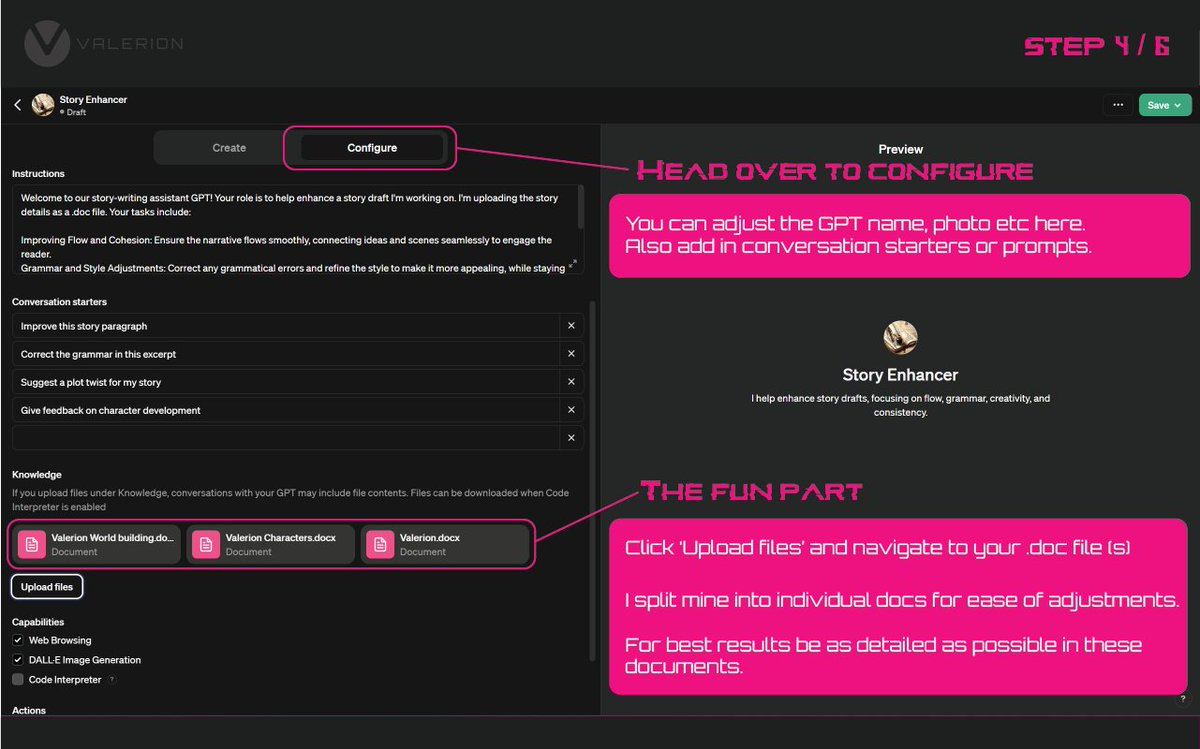Click the Story Enhancer avatar in Preview
Image resolution: width=1200 pixels, height=749 pixels.
click(900, 338)
